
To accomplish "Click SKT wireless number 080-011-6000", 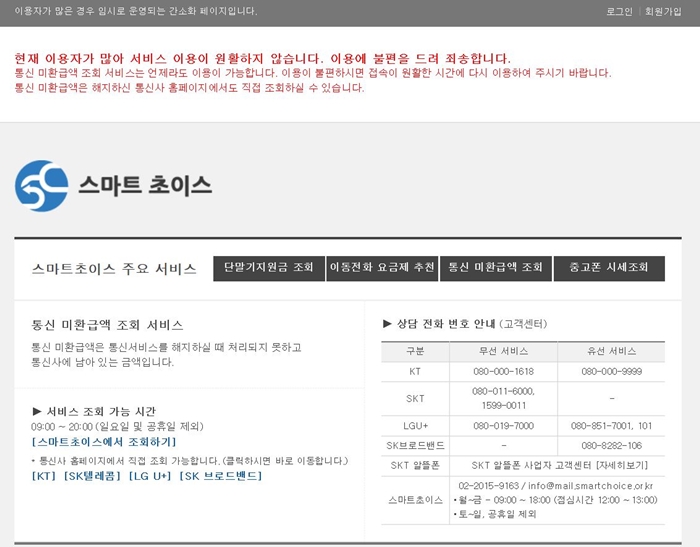I will tap(503, 391).
